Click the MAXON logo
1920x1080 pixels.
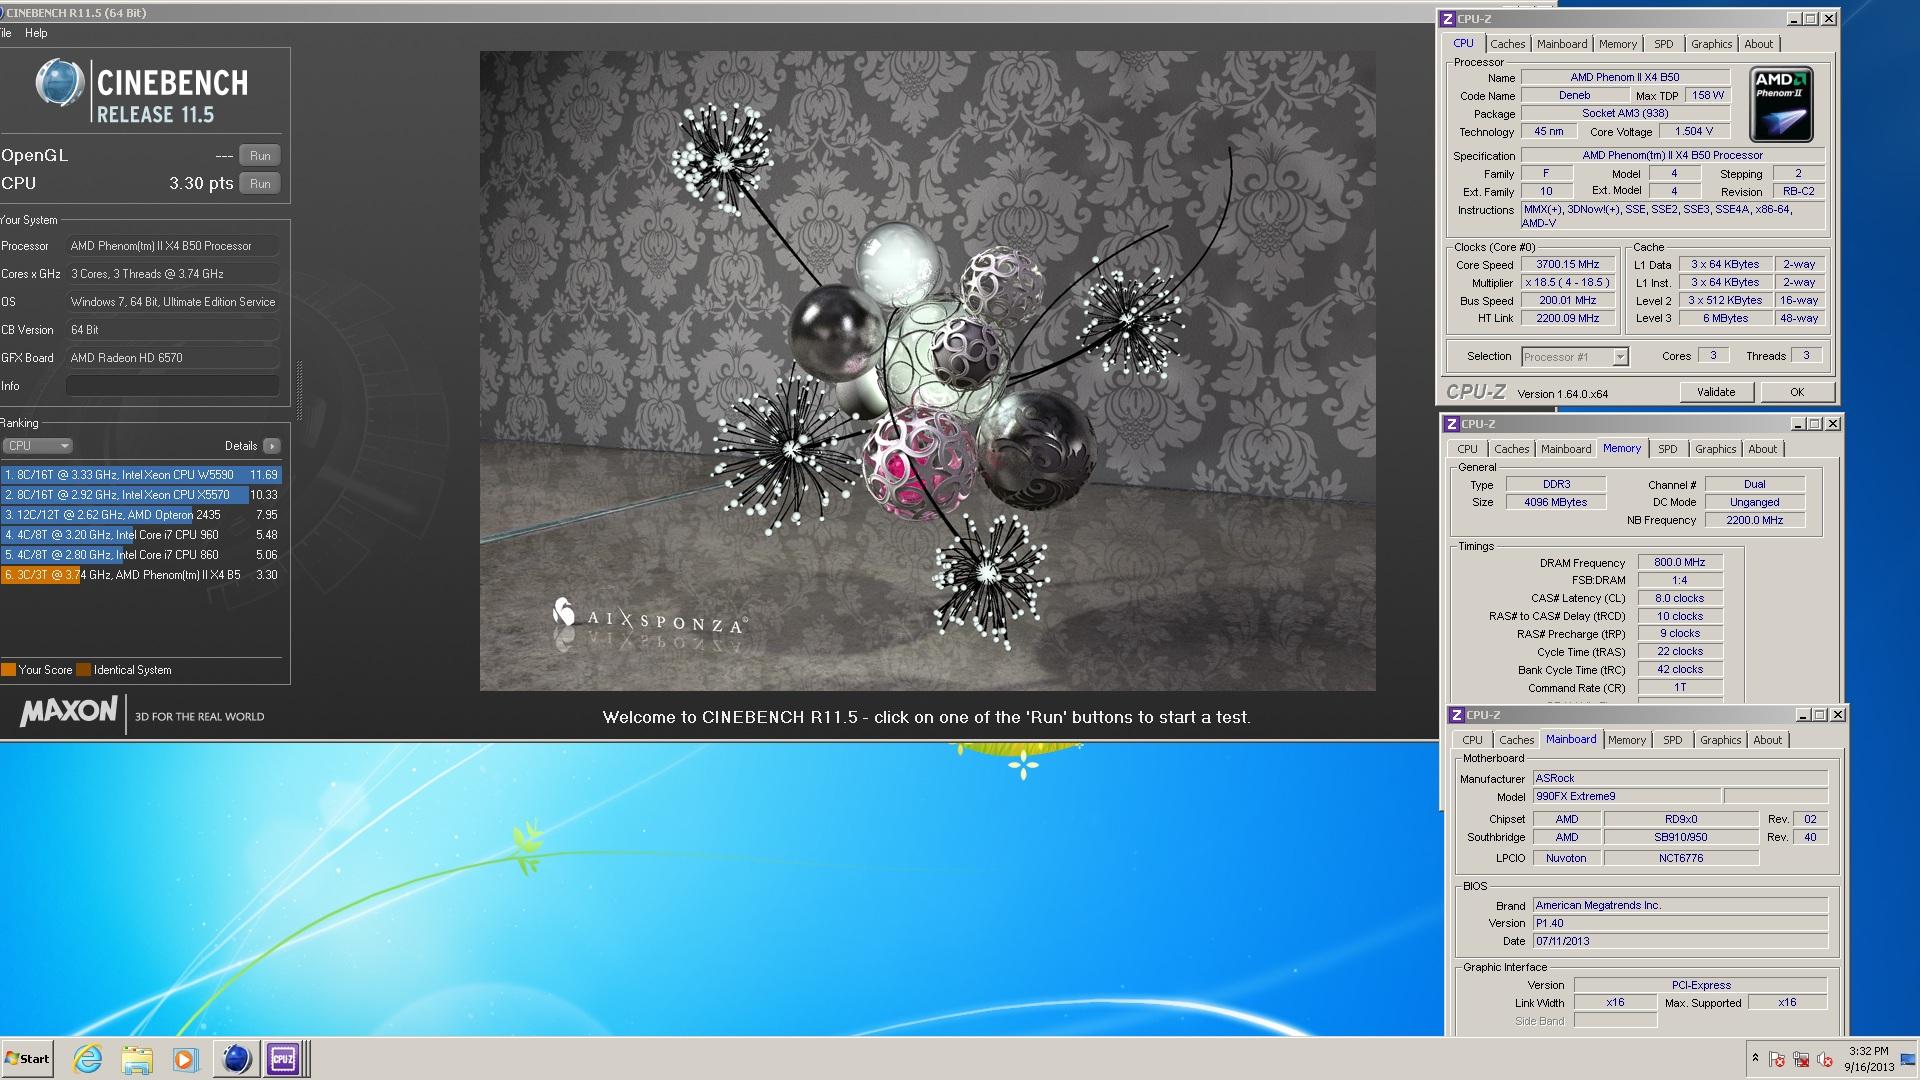click(x=68, y=712)
